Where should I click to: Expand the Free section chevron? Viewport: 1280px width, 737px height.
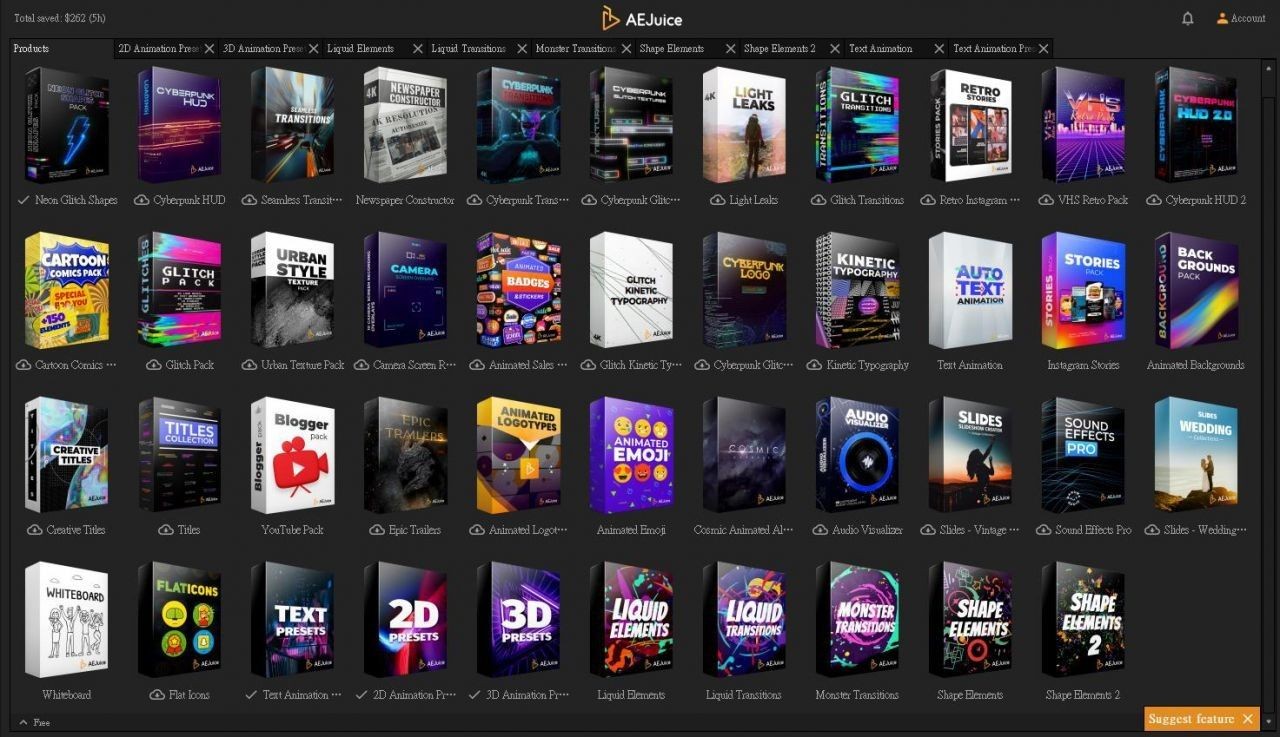23,722
